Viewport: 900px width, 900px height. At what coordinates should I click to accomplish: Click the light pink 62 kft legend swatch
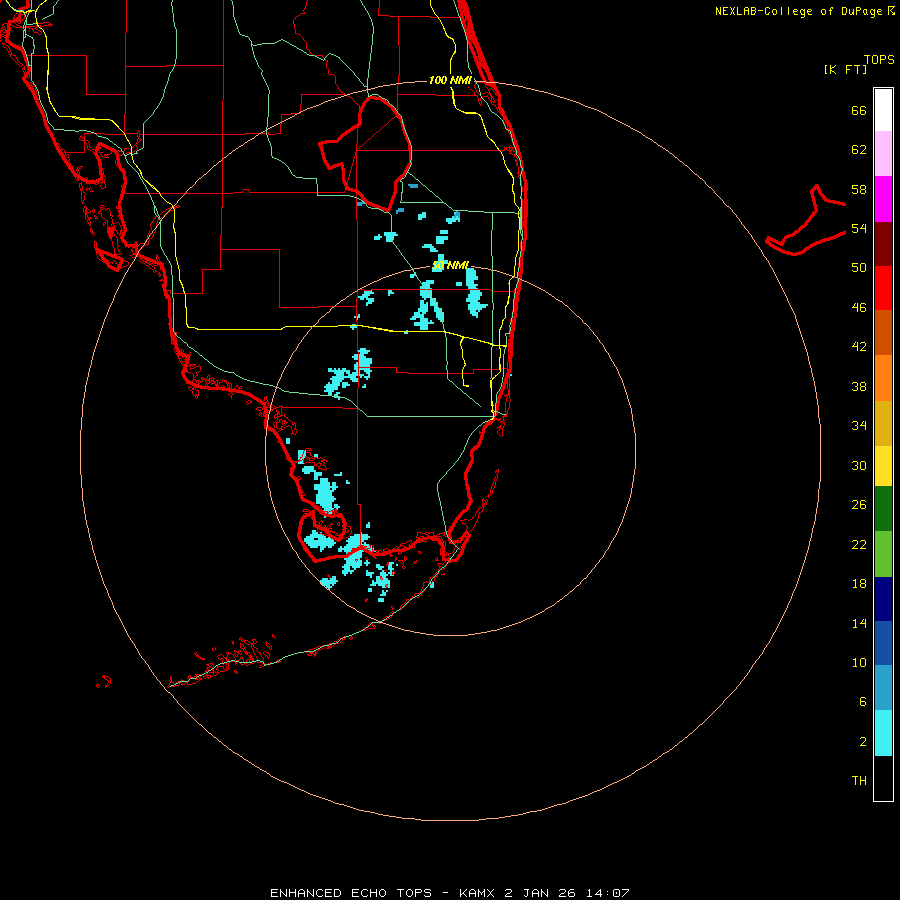[883, 154]
